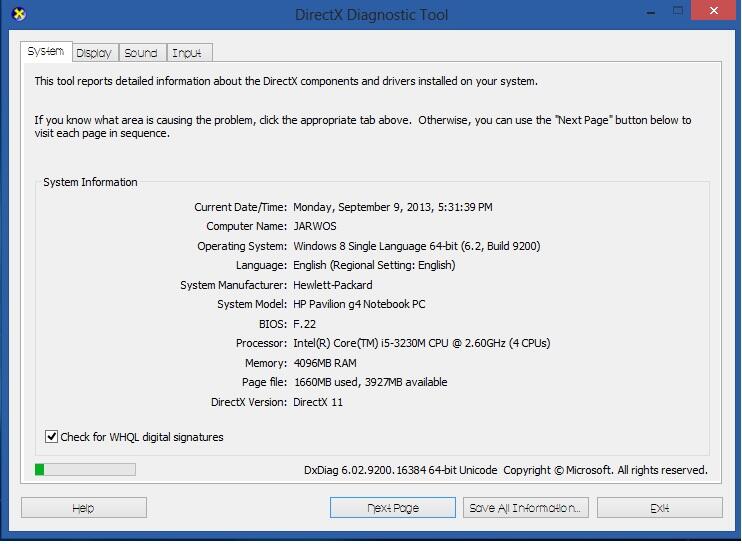
Task: Toggle Check for WHQL digital signatures checkbox
Action: 51,436
